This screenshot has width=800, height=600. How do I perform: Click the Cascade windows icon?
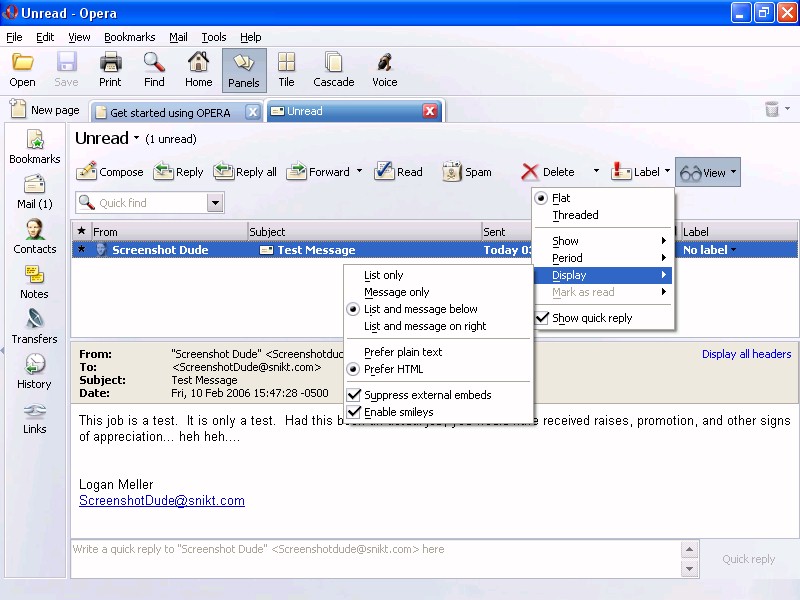click(333, 70)
